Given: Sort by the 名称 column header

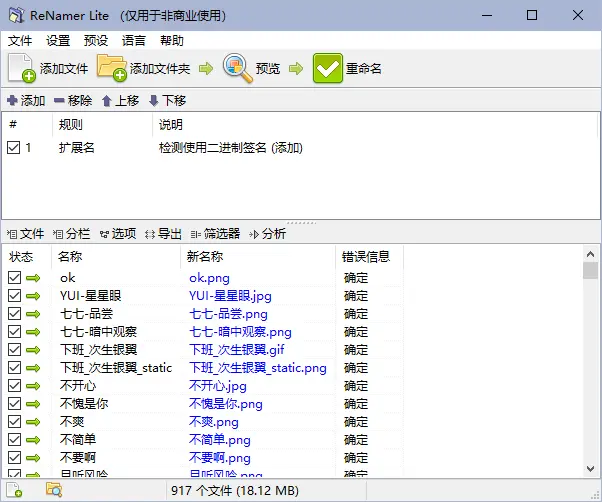Looking at the screenshot, I should [x=116, y=256].
